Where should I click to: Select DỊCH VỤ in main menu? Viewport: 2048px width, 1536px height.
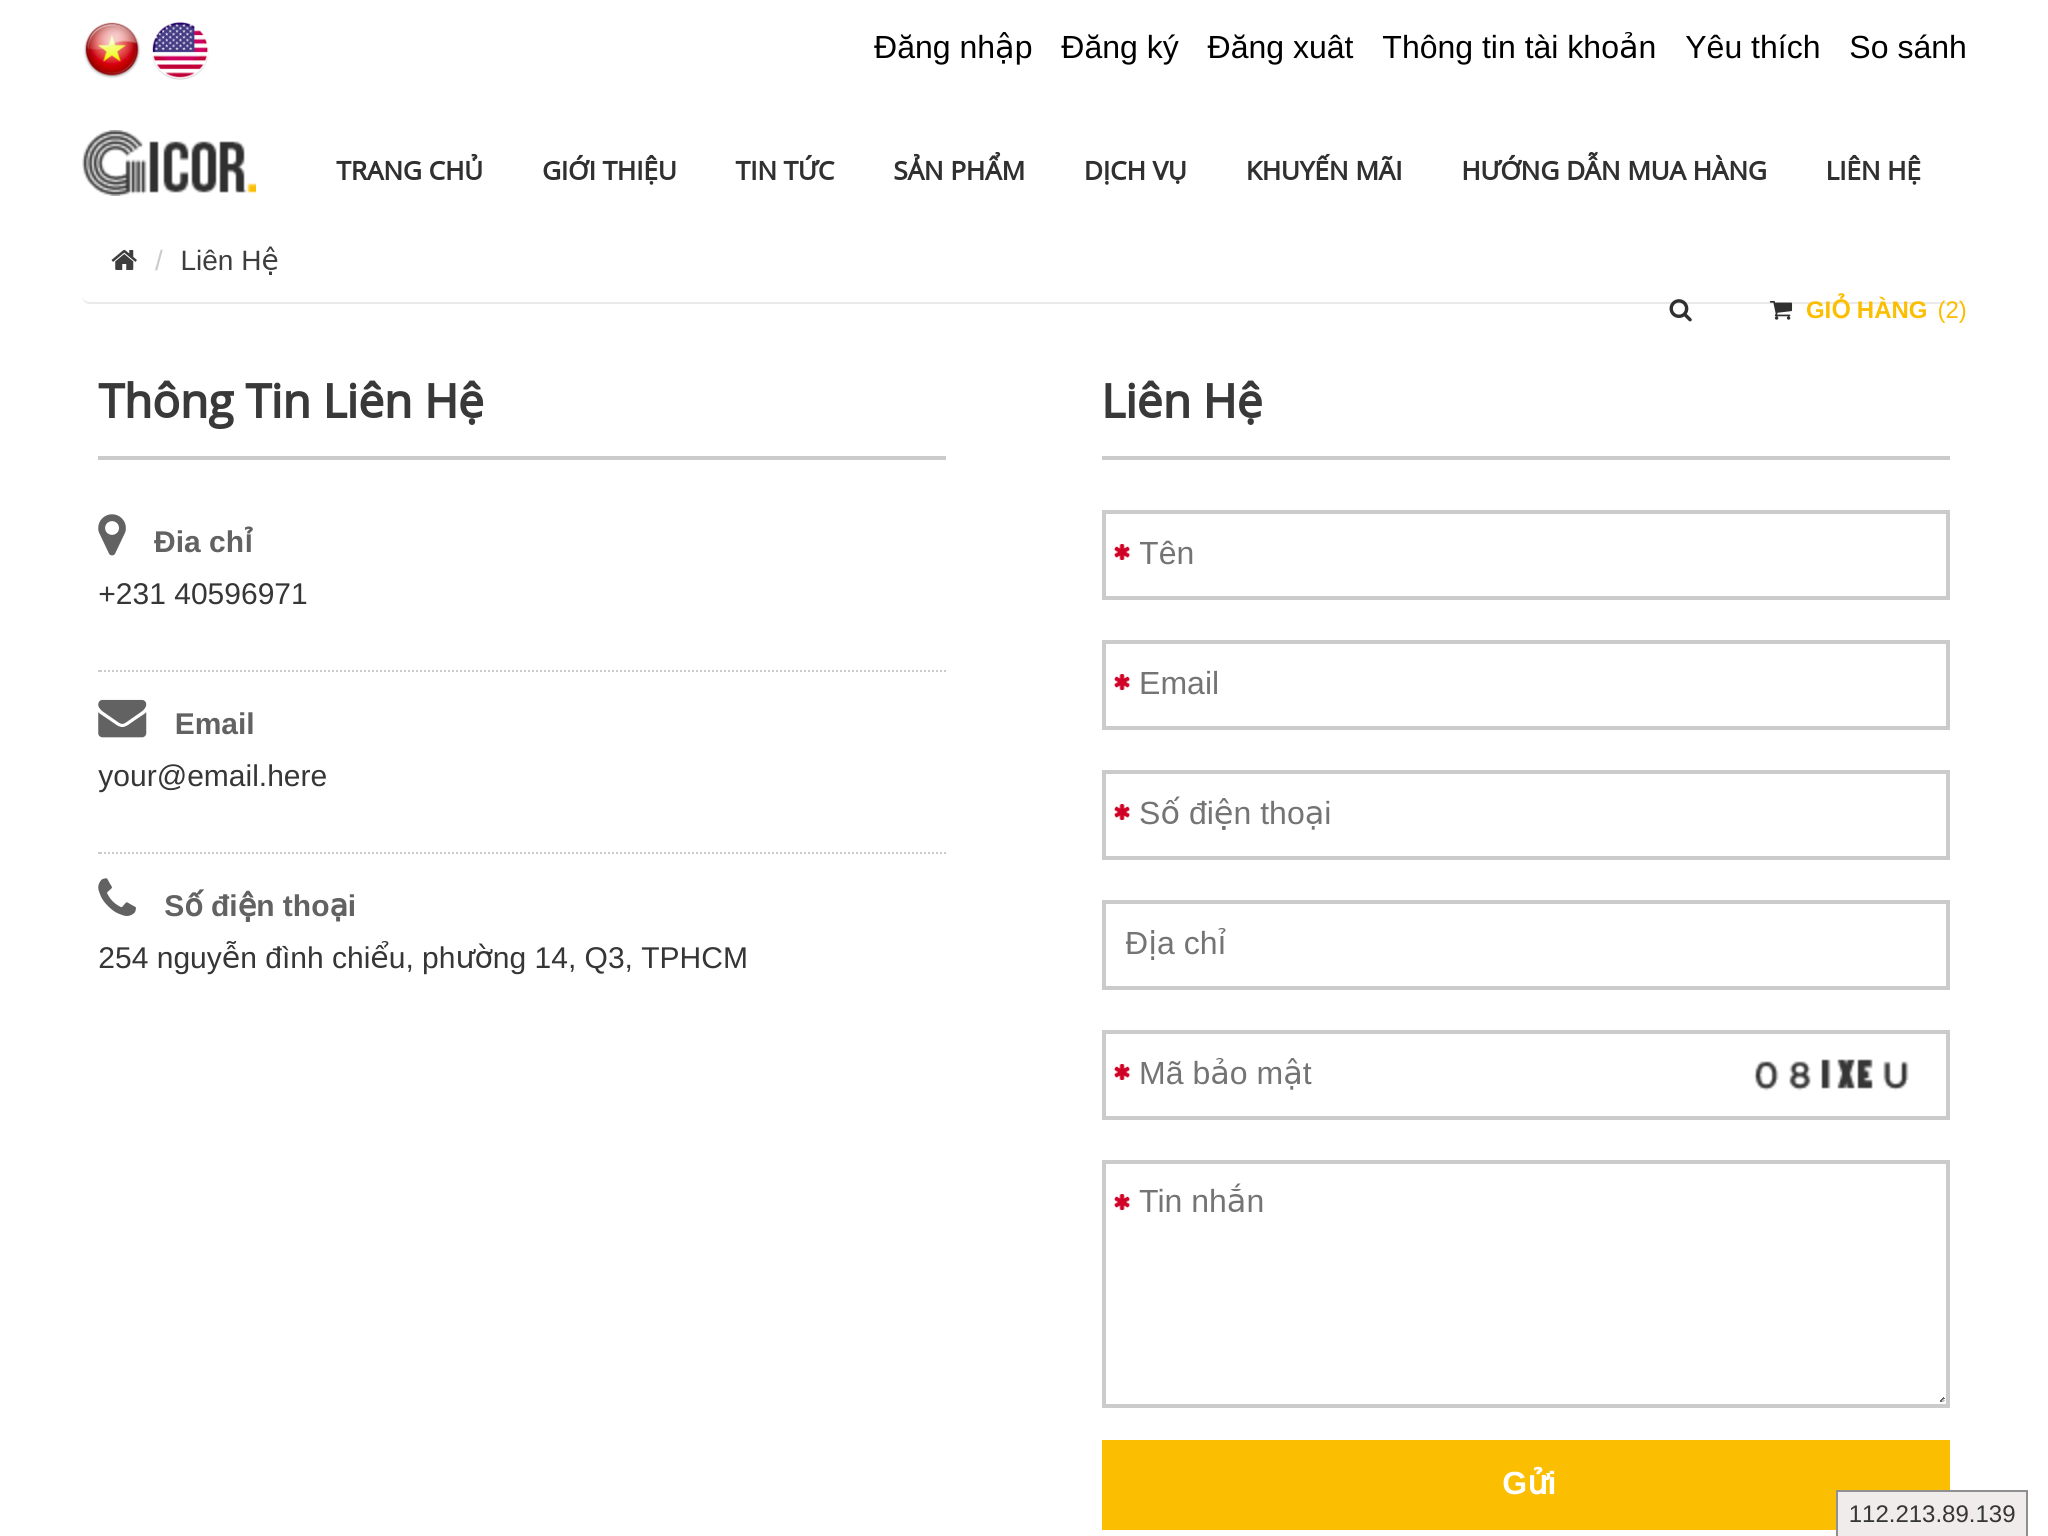click(1135, 170)
